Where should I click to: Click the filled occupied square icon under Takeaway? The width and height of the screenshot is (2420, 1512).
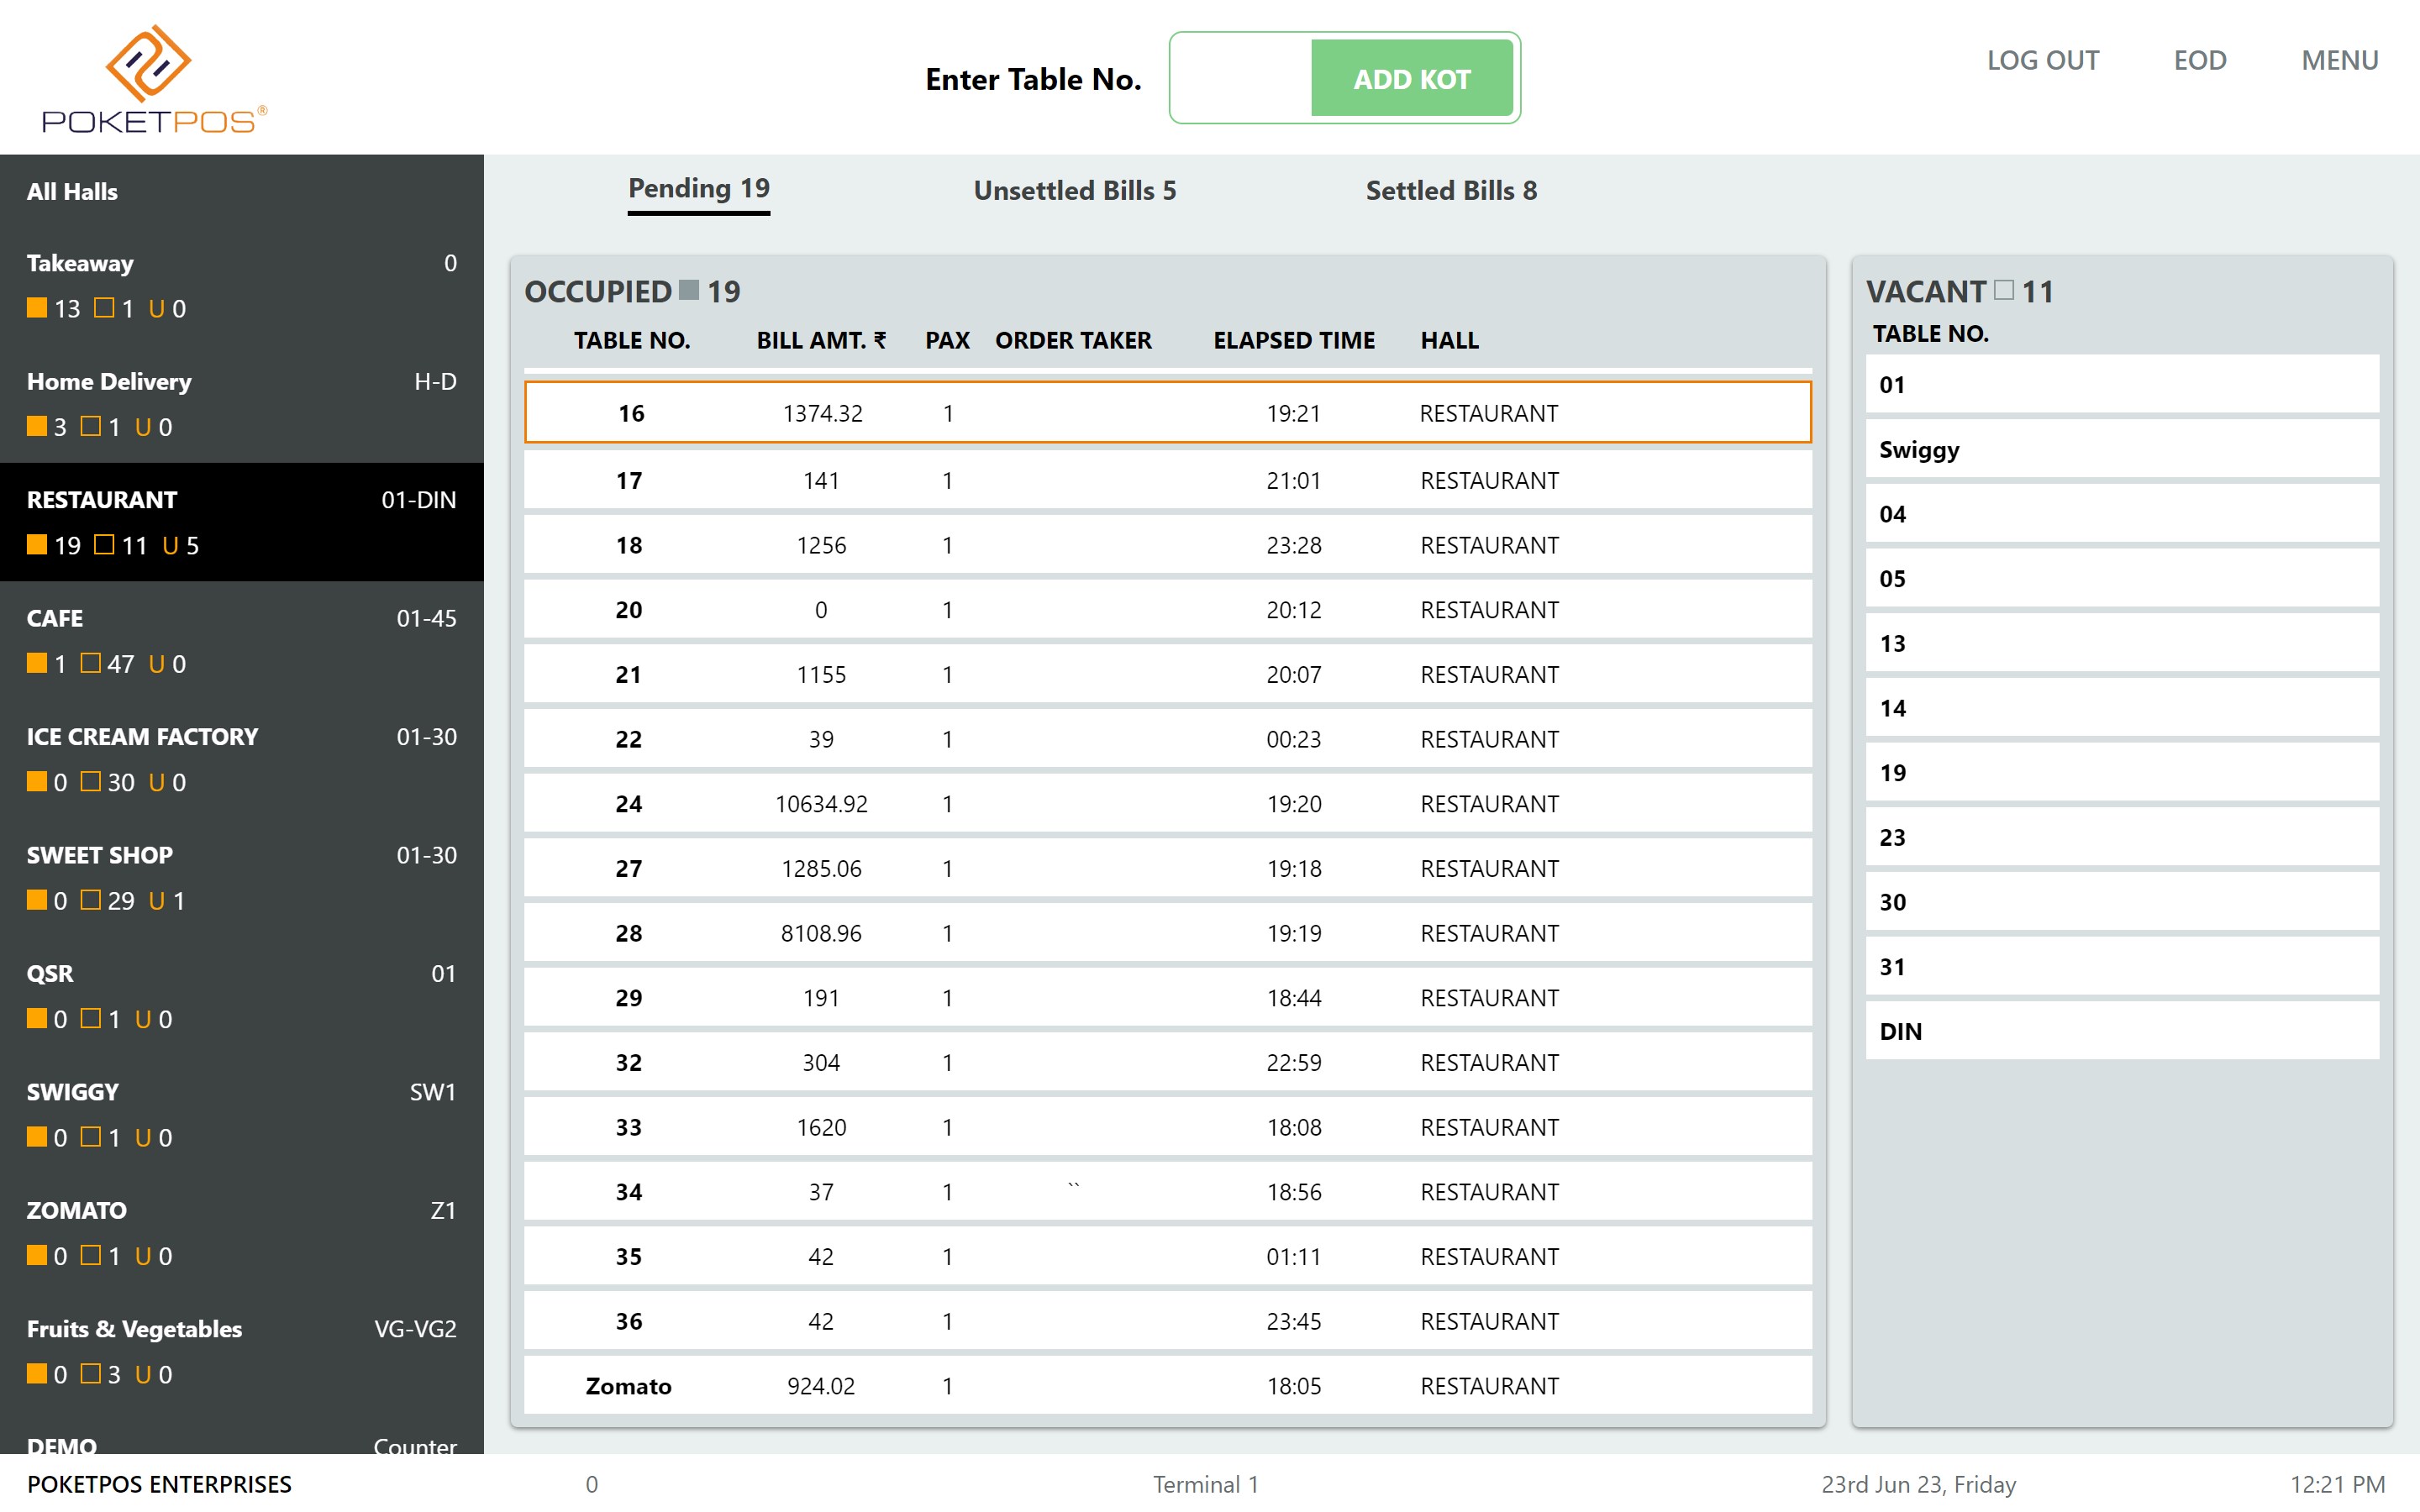(37, 307)
